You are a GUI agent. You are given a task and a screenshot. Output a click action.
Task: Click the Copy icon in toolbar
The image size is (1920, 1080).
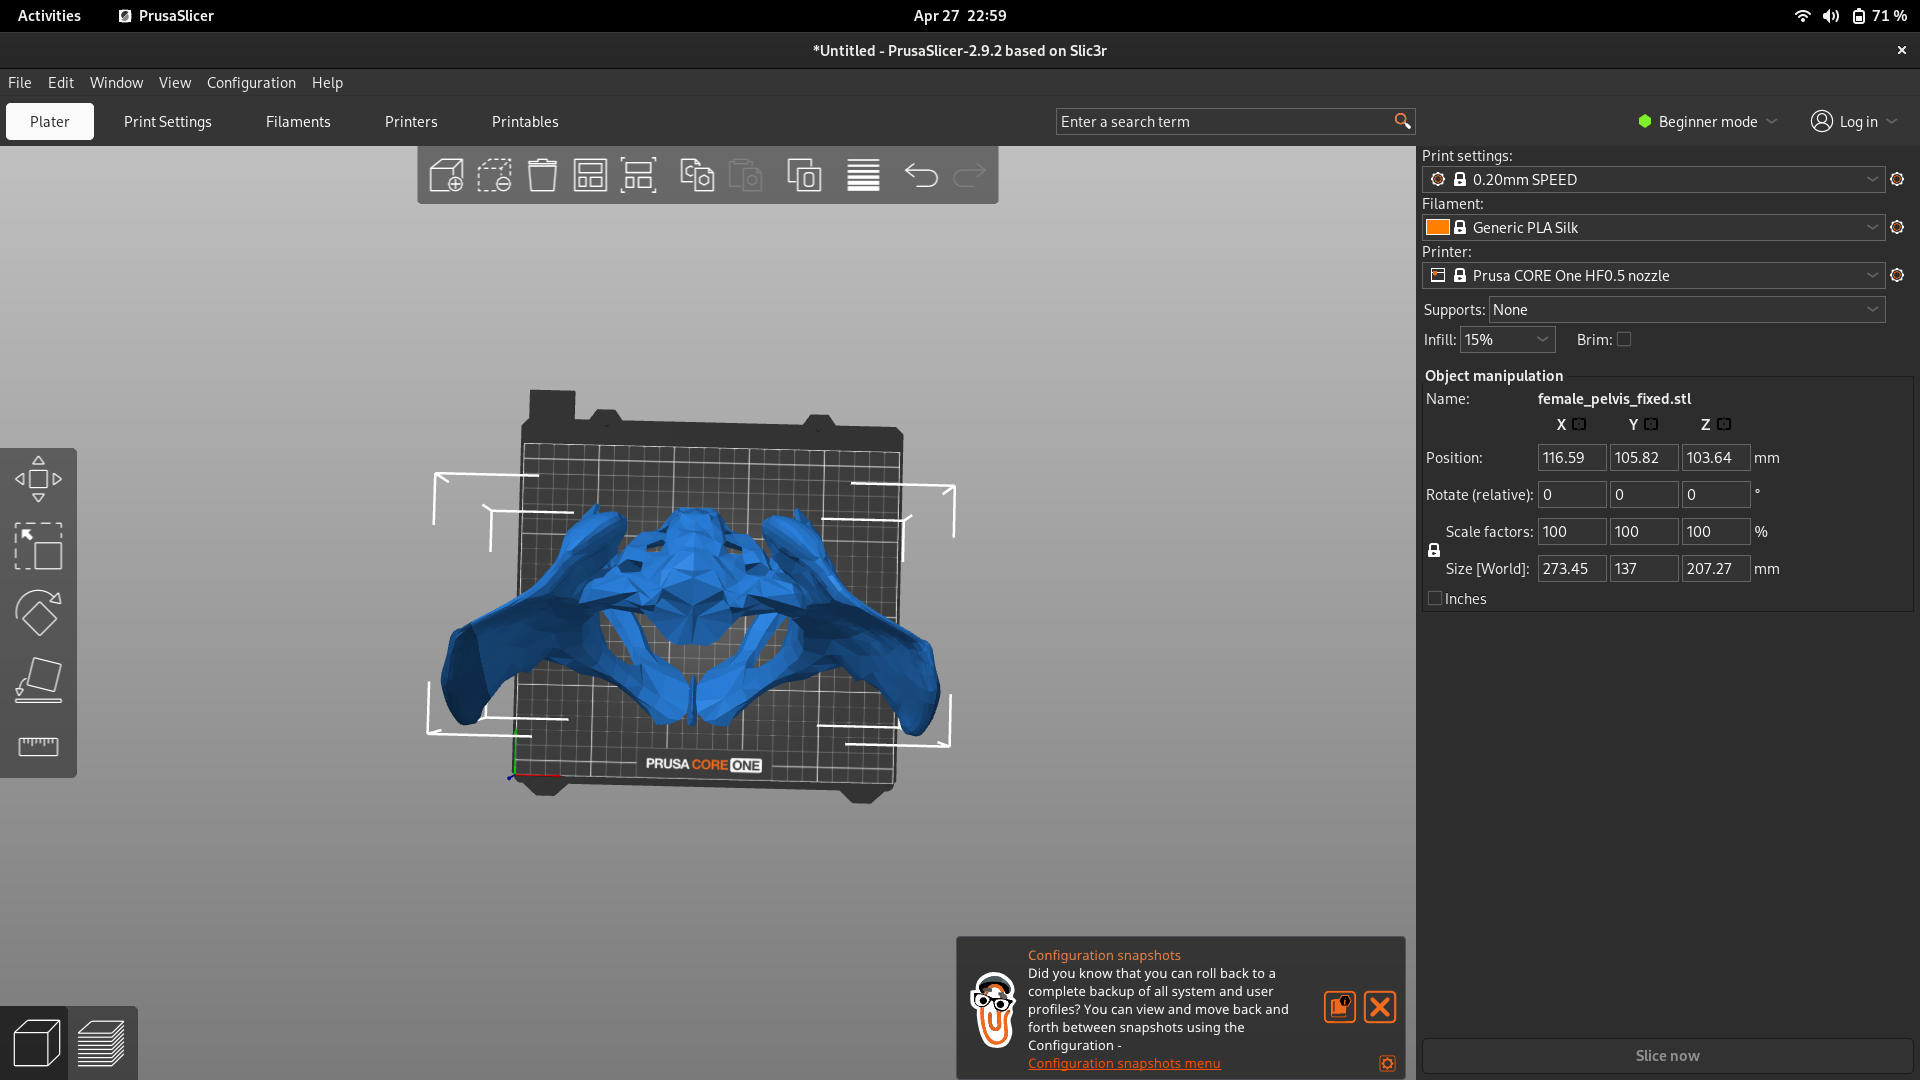click(697, 175)
